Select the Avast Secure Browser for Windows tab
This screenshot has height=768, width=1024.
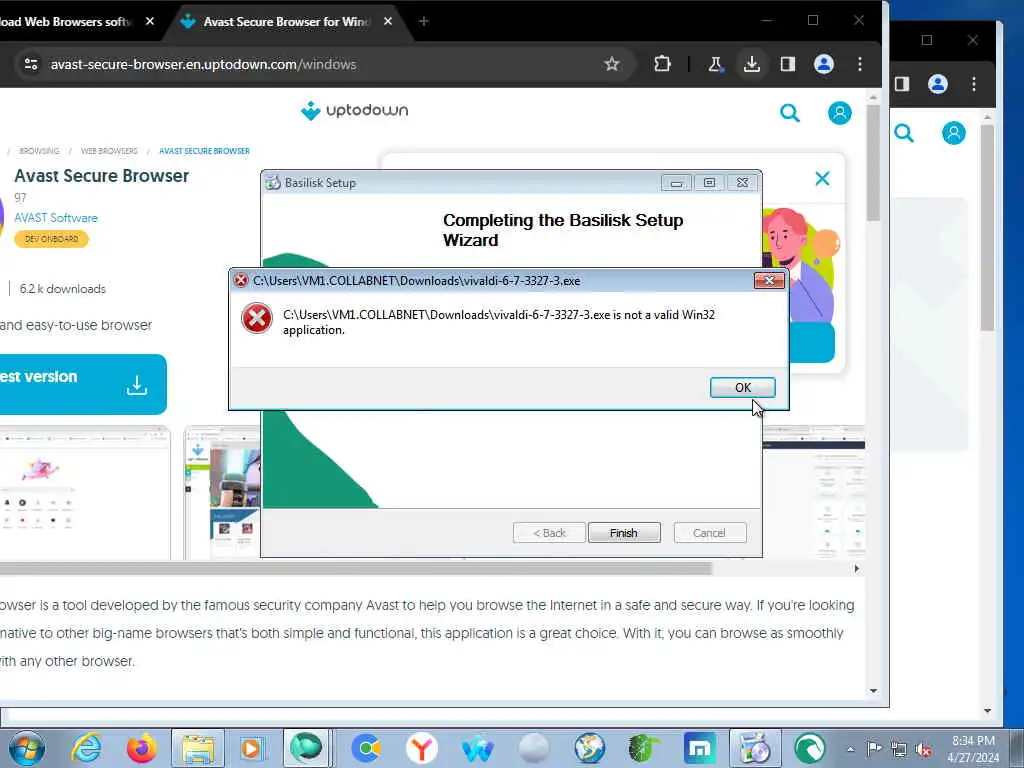pos(285,22)
